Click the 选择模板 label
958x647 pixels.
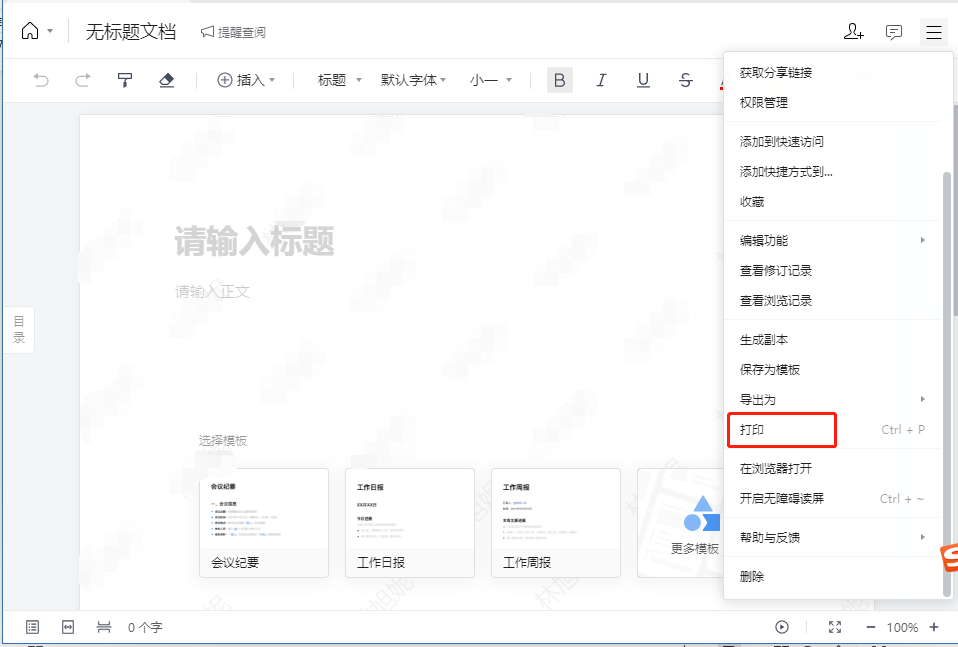[x=223, y=440]
